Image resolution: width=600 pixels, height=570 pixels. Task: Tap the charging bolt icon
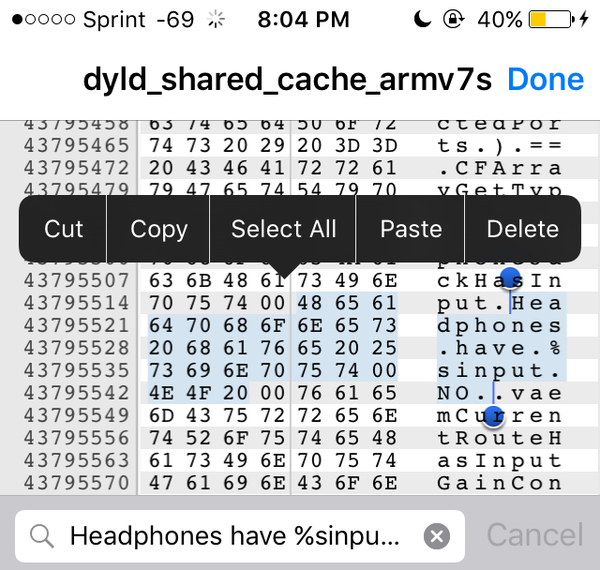[584, 19]
